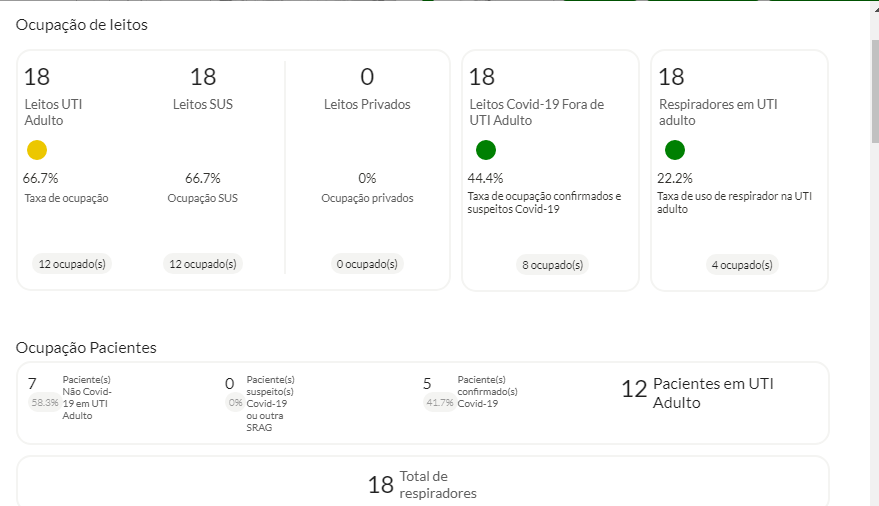Click the 12 ocupado(s) badge under Leitos UTI Adulto

tap(72, 264)
